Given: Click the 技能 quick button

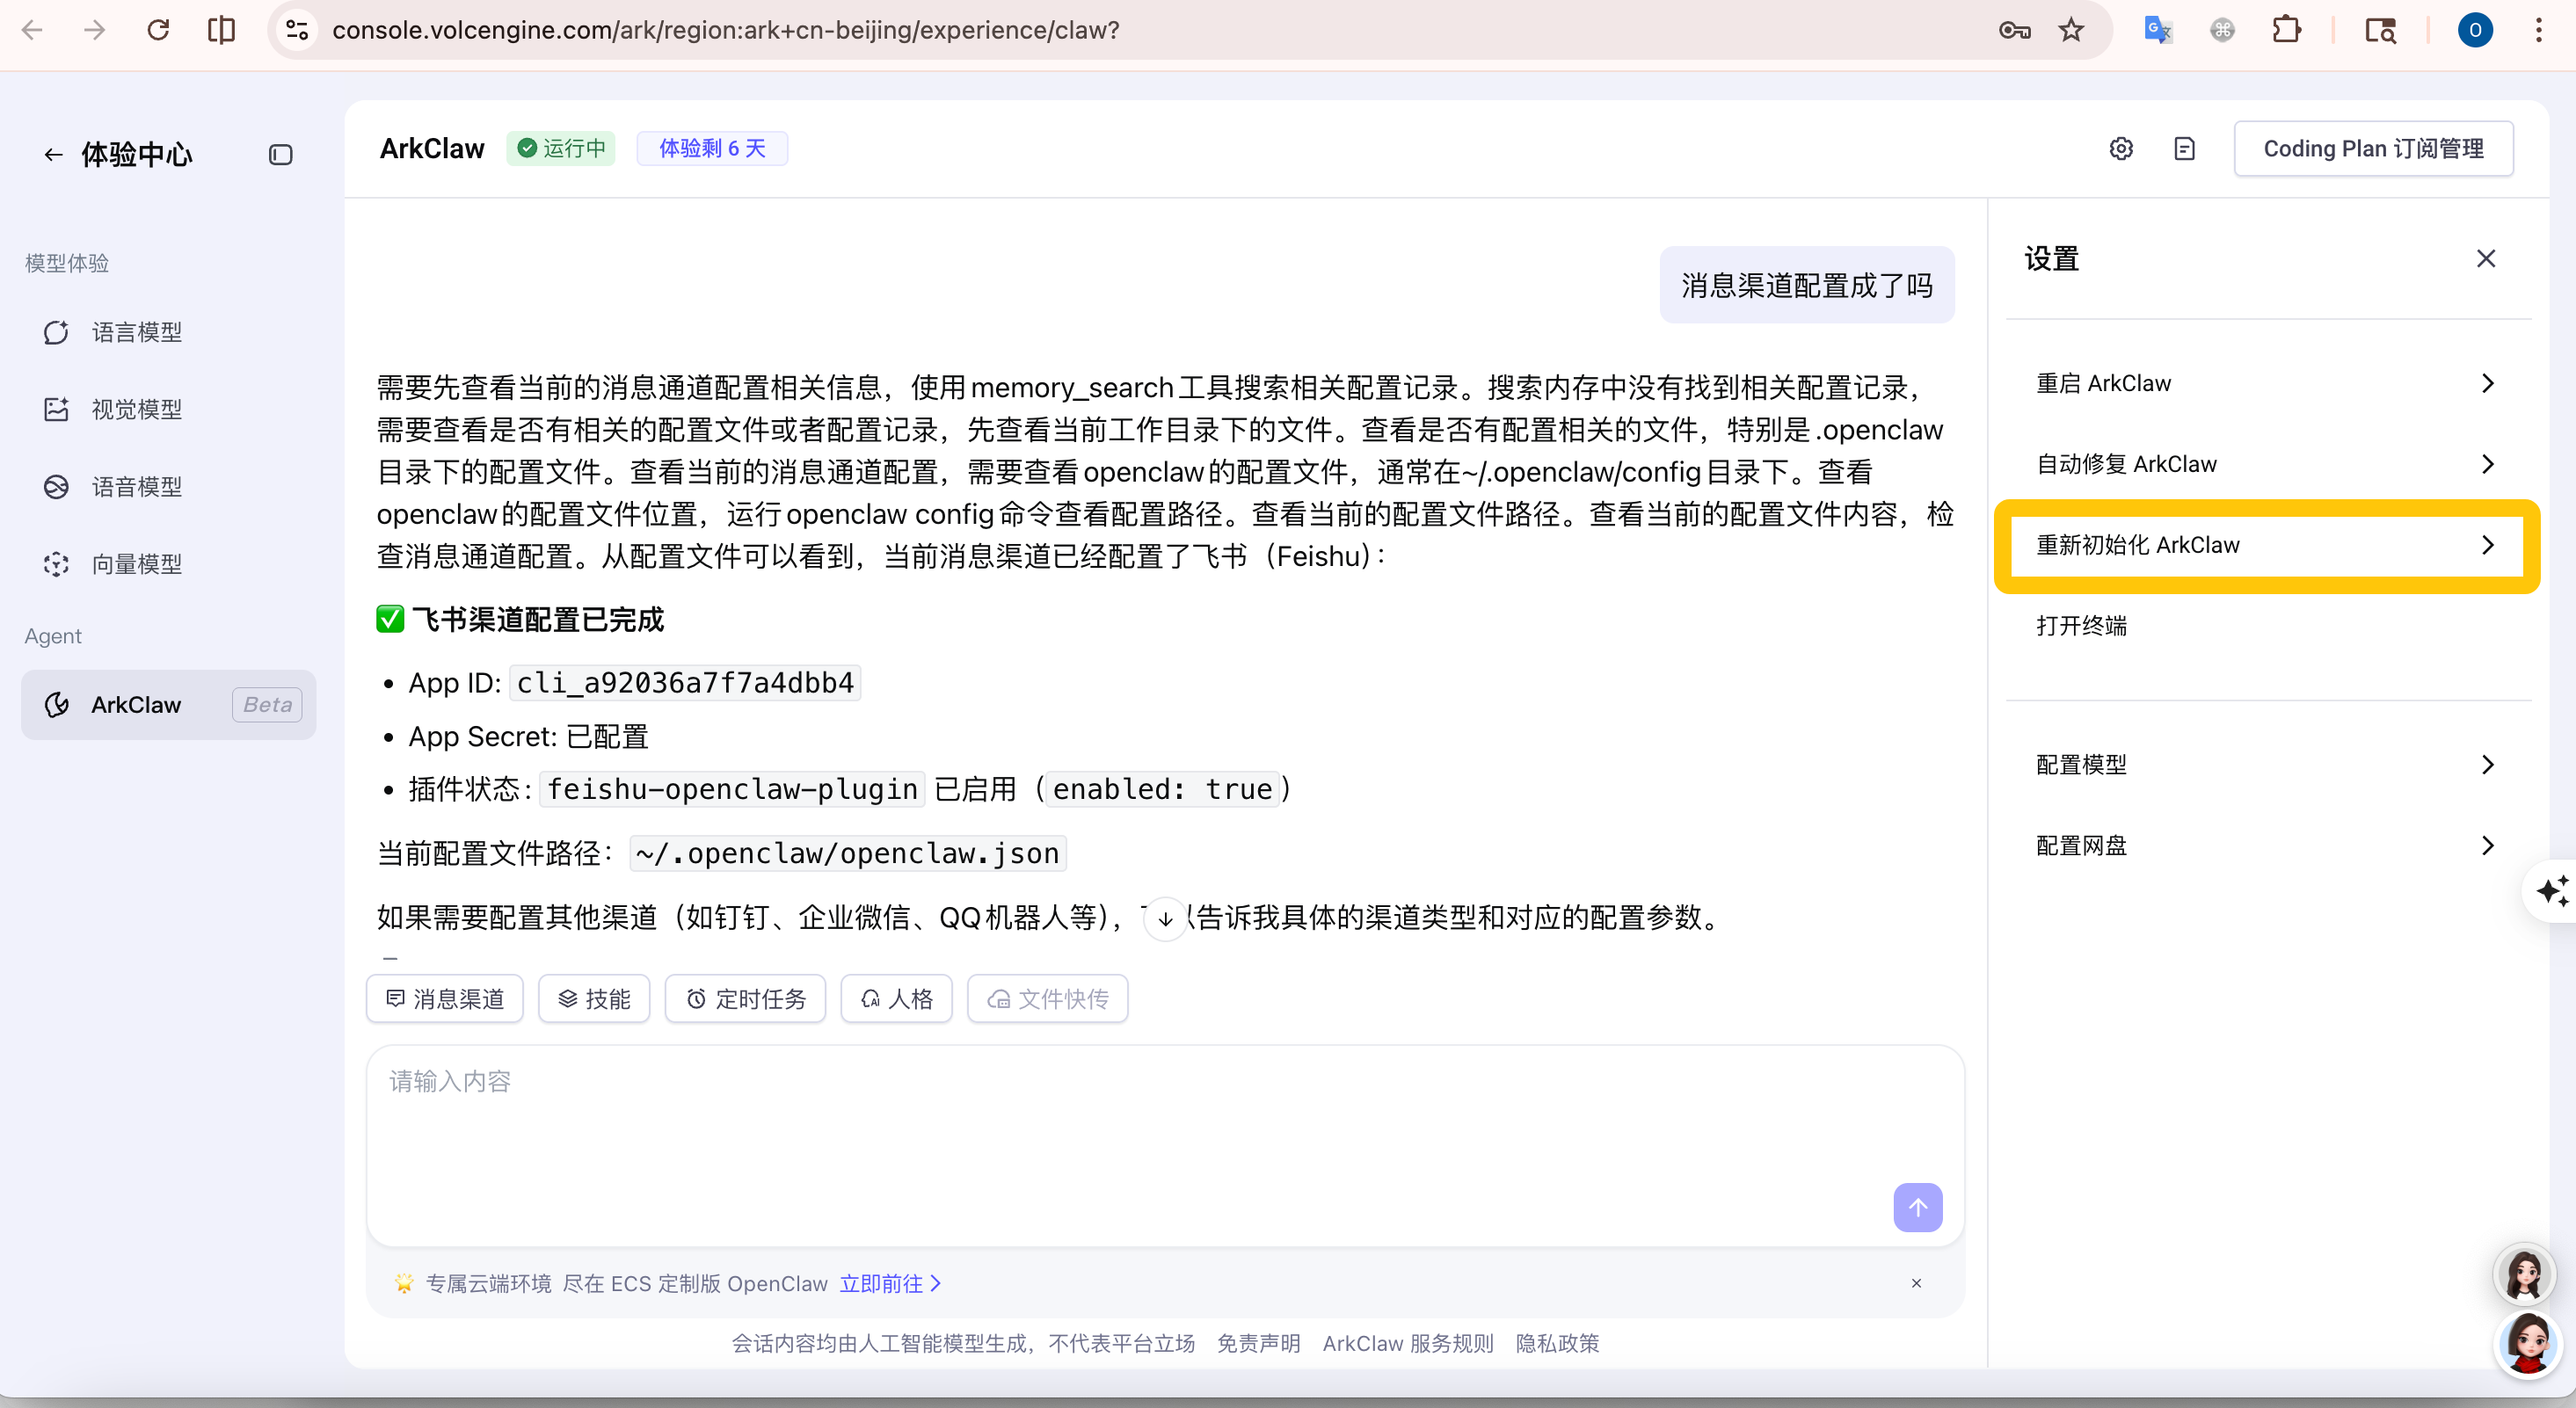Looking at the screenshot, I should pyautogui.click(x=593, y=998).
